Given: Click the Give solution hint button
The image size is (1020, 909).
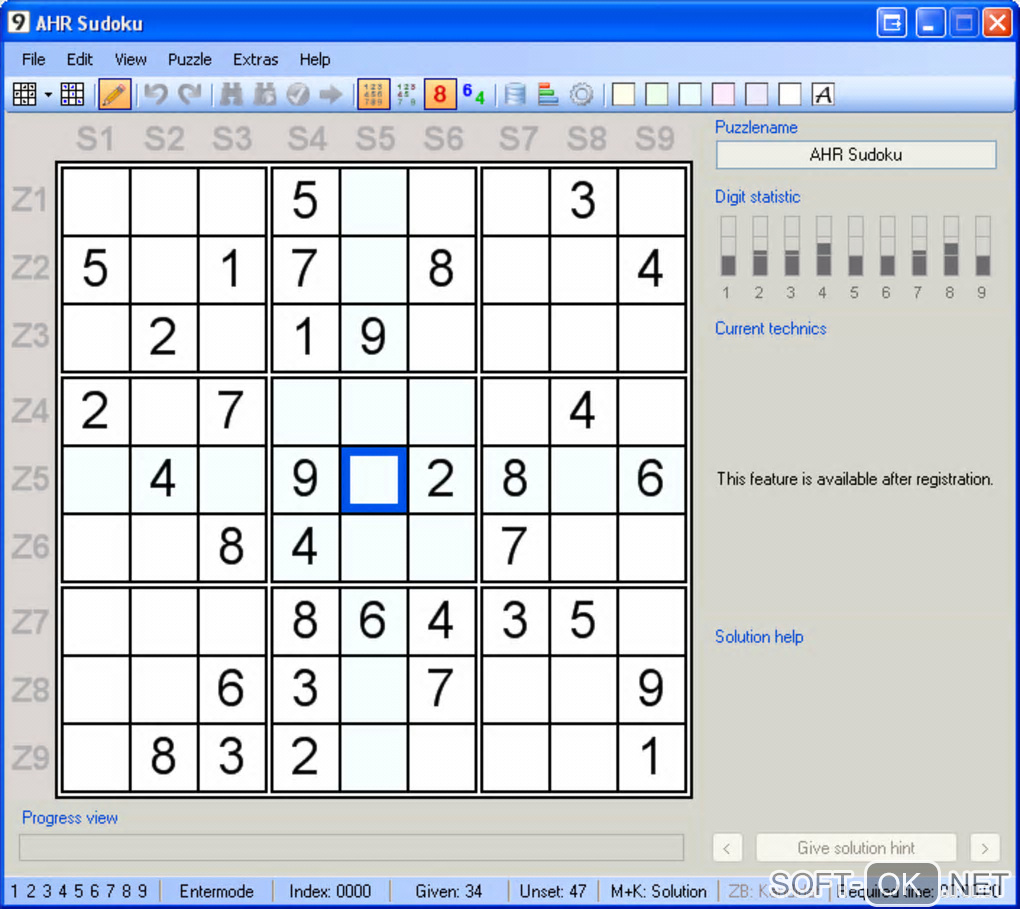Looking at the screenshot, I should (x=855, y=848).
